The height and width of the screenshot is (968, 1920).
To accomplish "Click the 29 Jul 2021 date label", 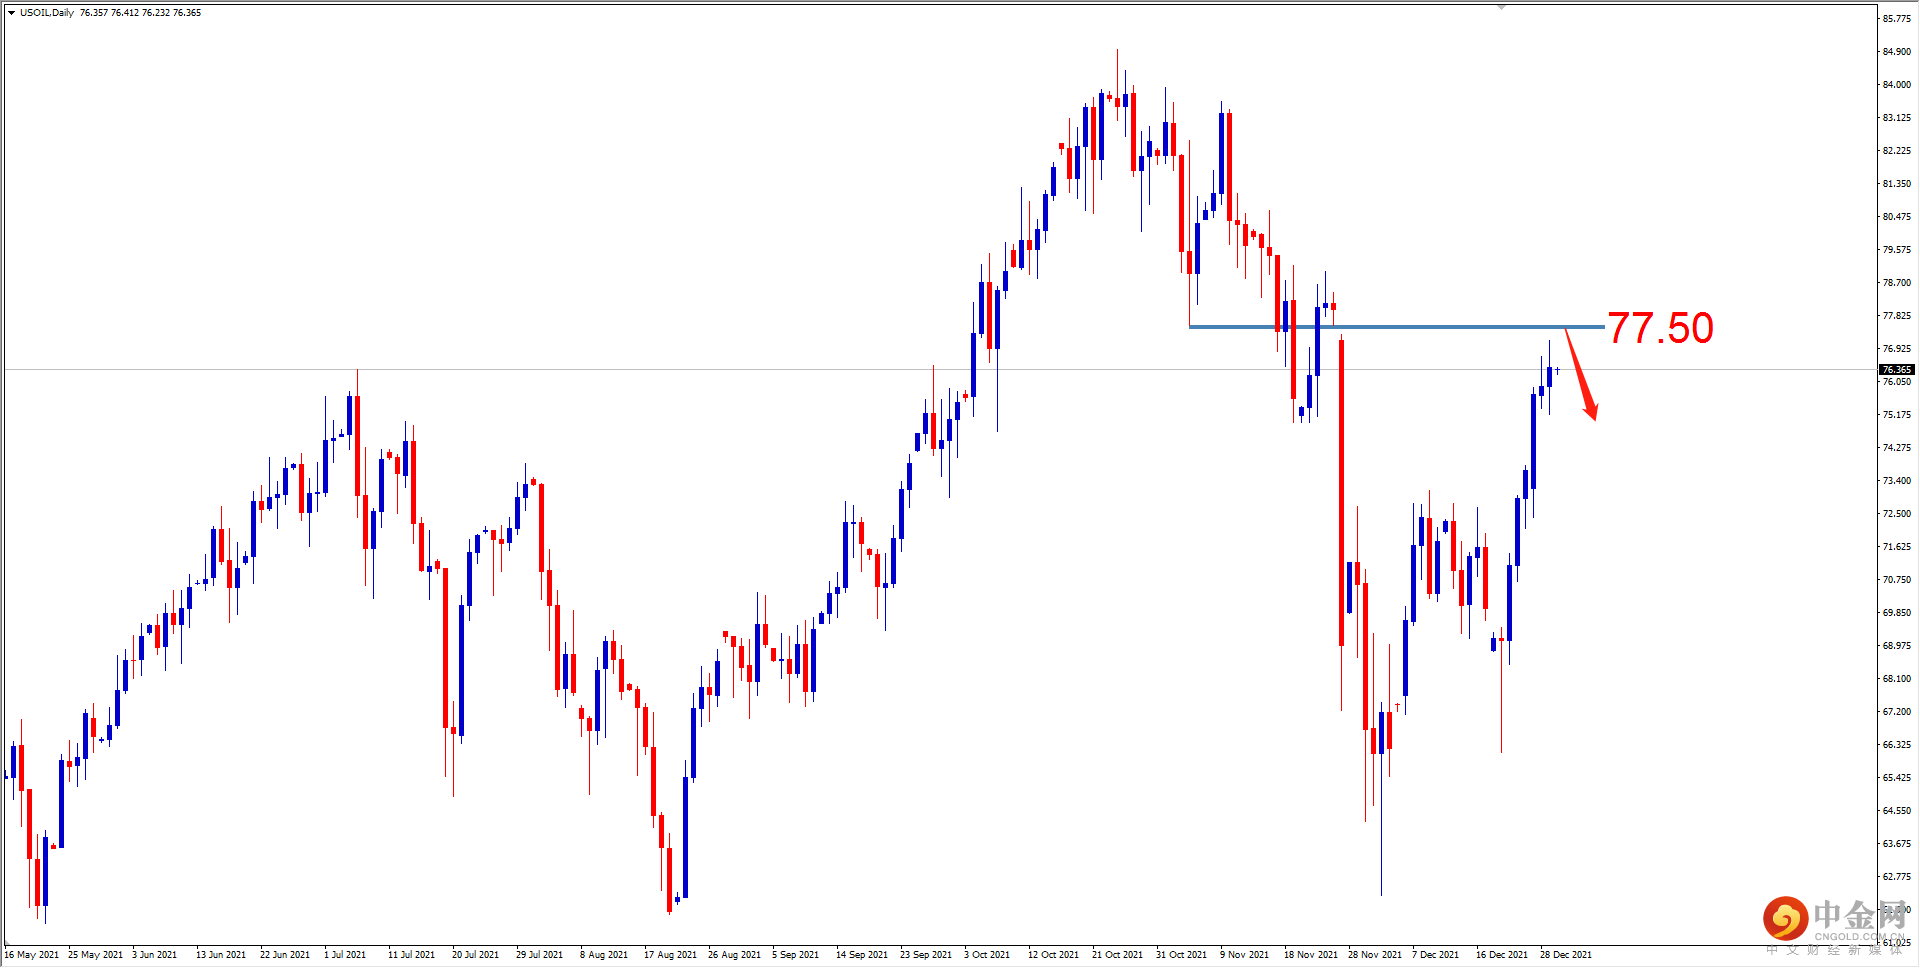I will (539, 955).
